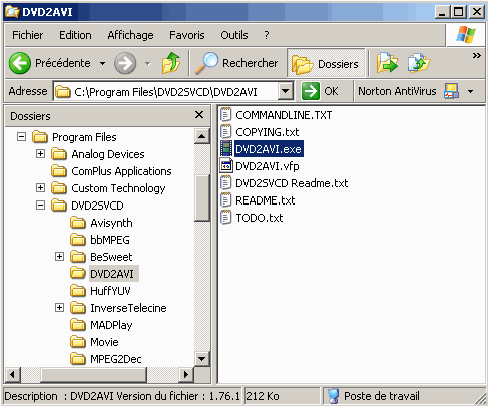Select the DVD2AVI folder in tree

(x=112, y=274)
